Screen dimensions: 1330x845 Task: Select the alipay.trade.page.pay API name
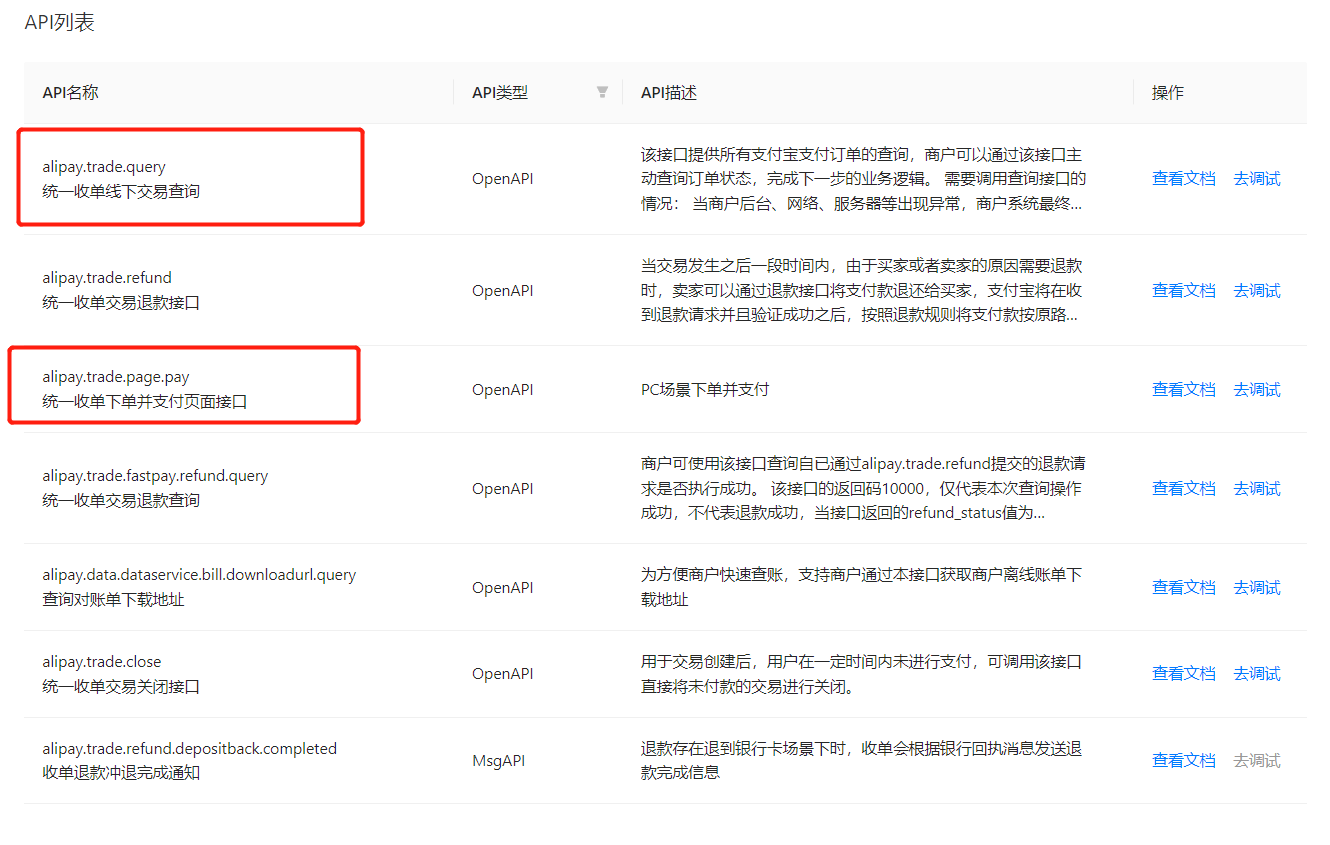(116, 377)
